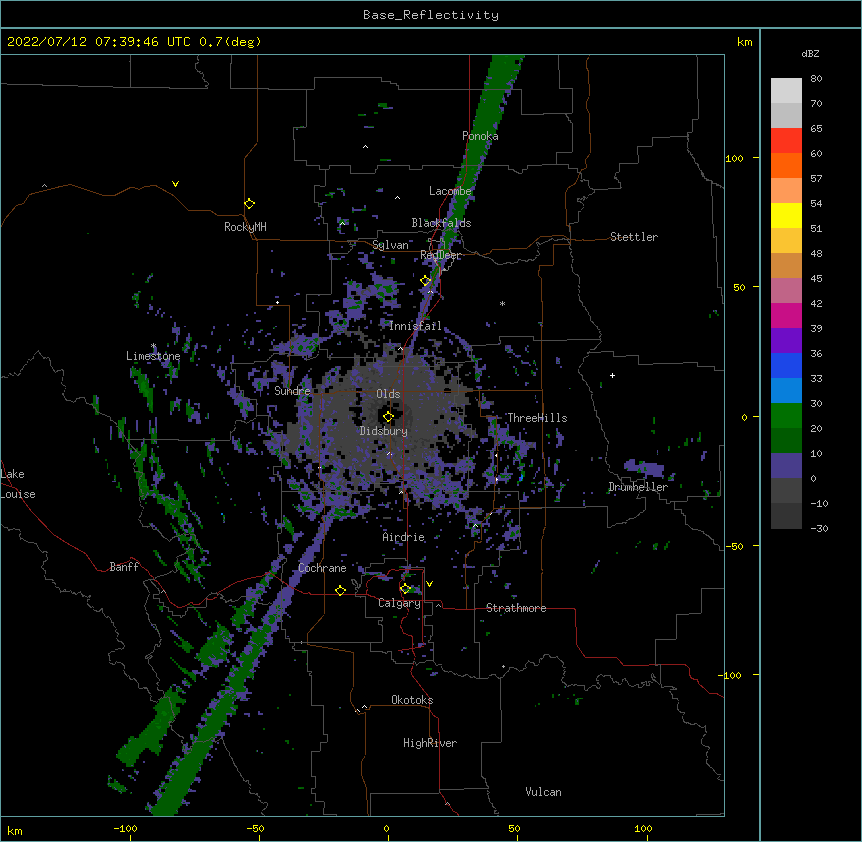Select the radar site diamond between Olds and Didsbury
The width and height of the screenshot is (862, 842).
(x=389, y=416)
